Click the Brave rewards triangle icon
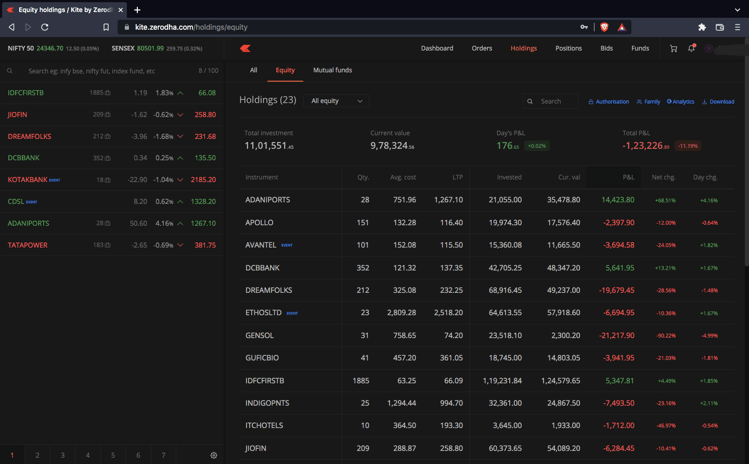Screen dimensions: 749x464 click(x=621, y=27)
